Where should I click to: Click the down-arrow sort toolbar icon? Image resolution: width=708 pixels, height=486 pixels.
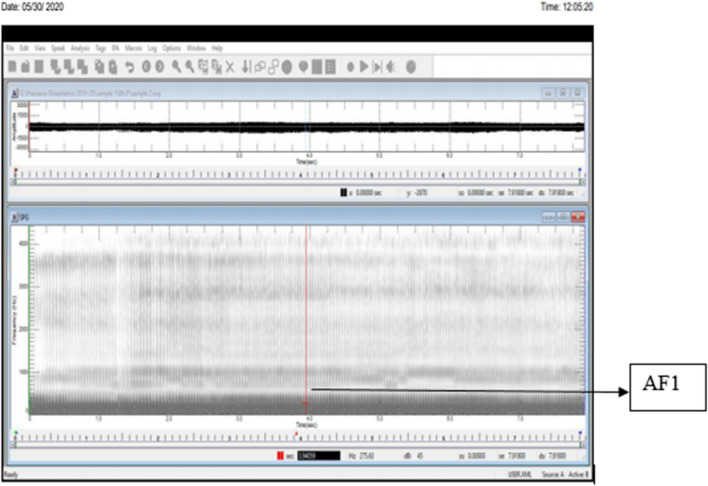pos(246,67)
